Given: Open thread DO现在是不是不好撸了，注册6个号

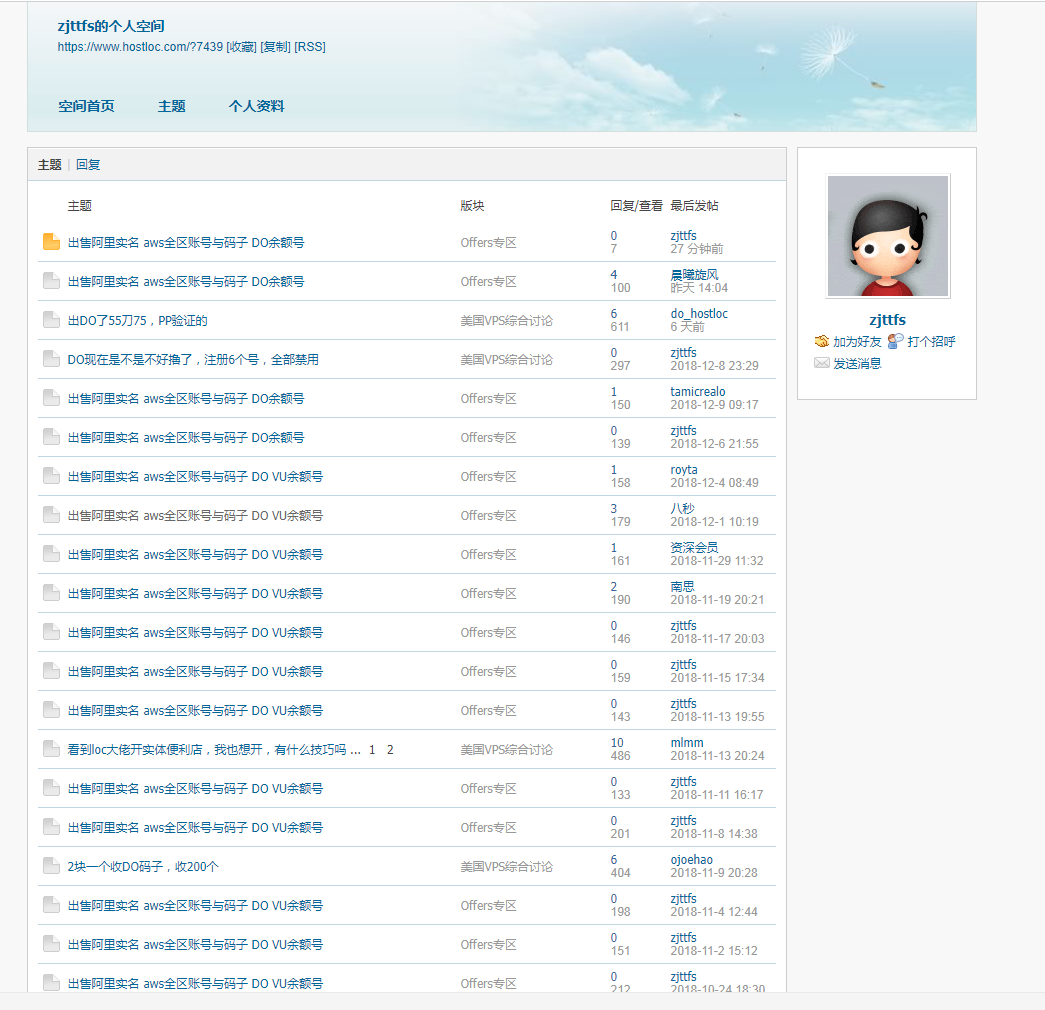Looking at the screenshot, I should 193,360.
